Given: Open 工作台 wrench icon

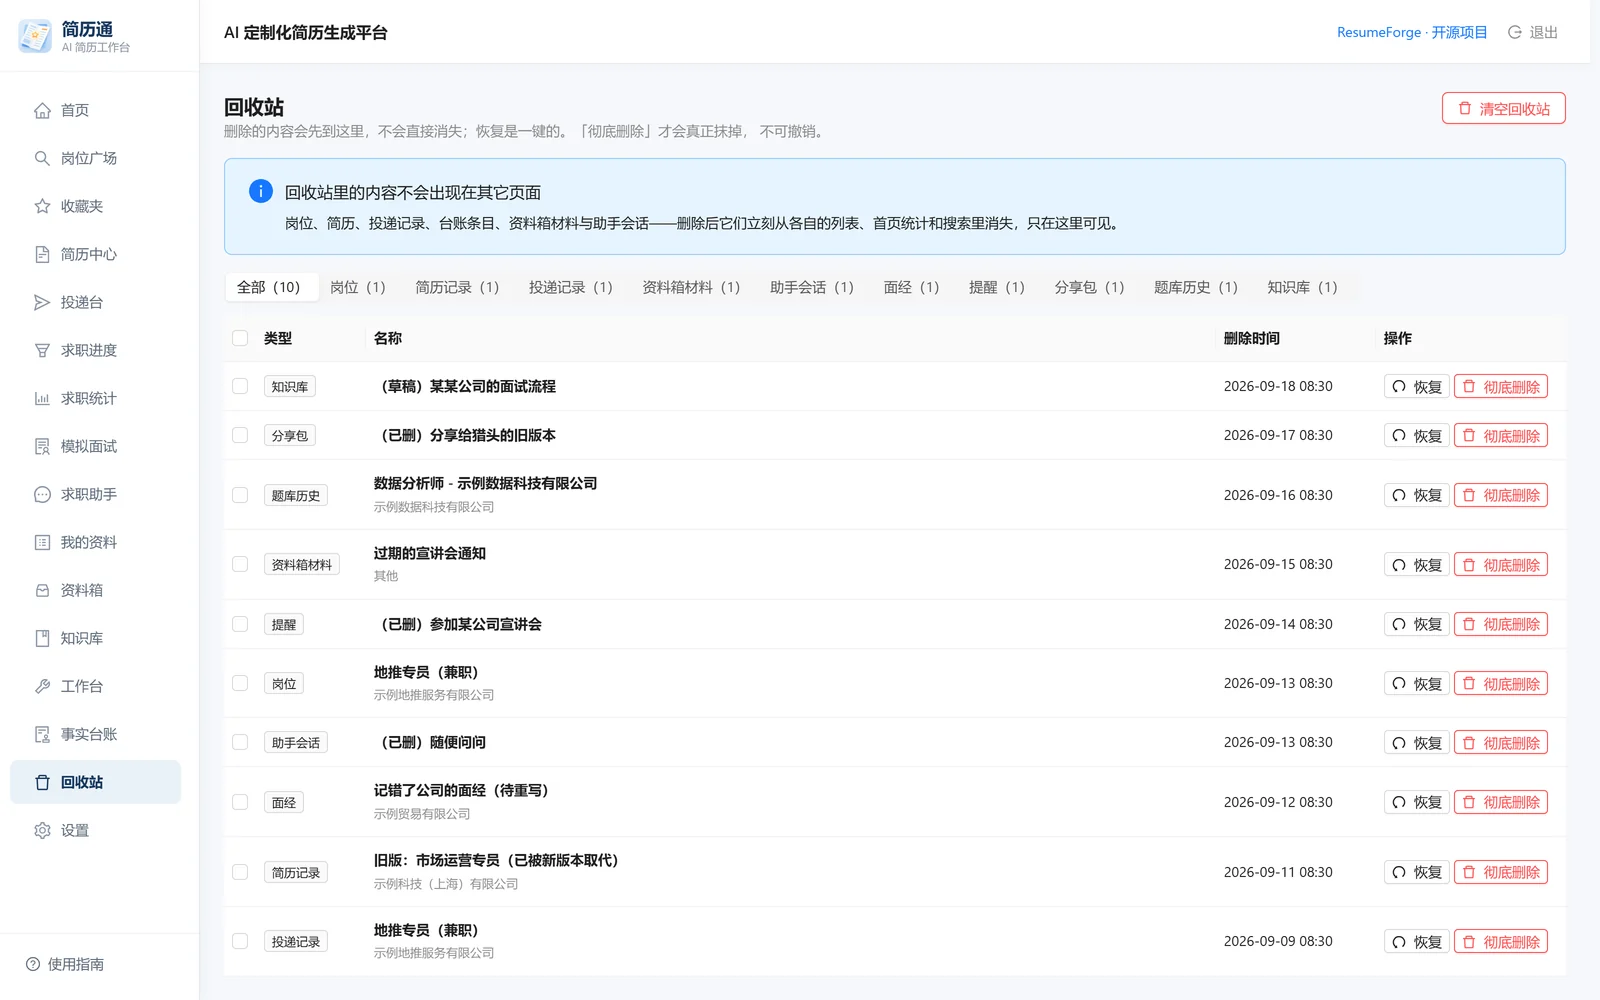Looking at the screenshot, I should tap(42, 686).
